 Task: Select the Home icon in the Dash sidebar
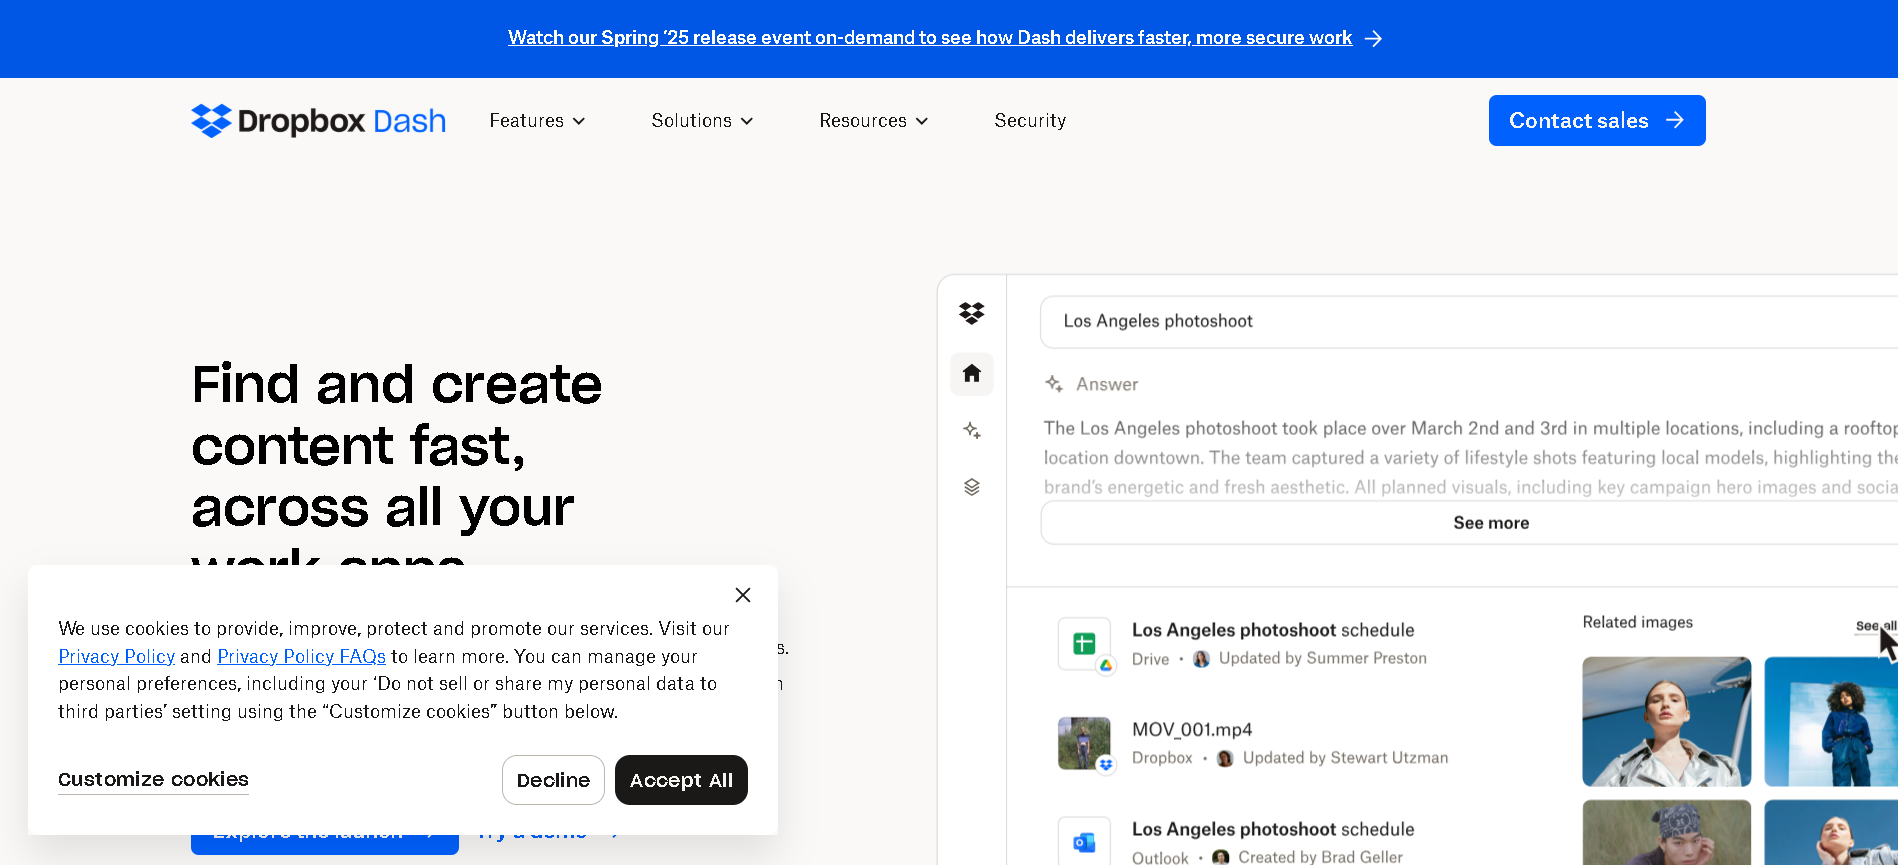972,374
